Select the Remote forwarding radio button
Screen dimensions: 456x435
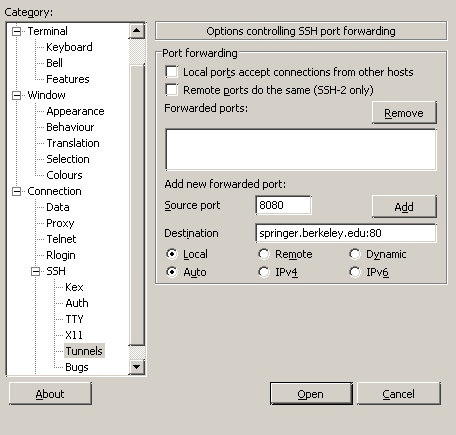click(264, 254)
